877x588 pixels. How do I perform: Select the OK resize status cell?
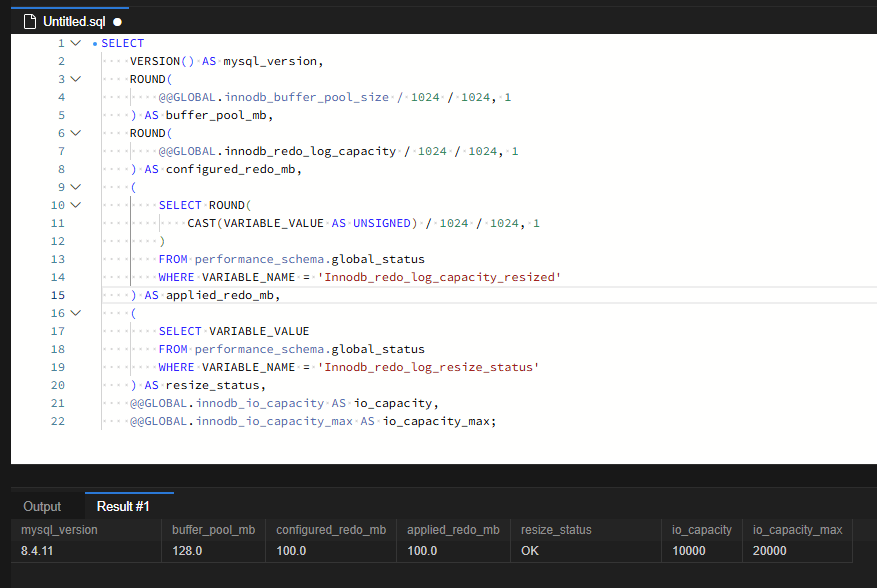pos(586,551)
